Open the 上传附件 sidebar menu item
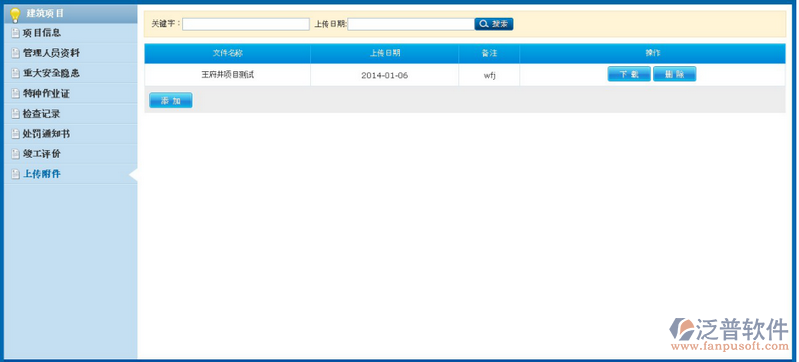 (70, 174)
